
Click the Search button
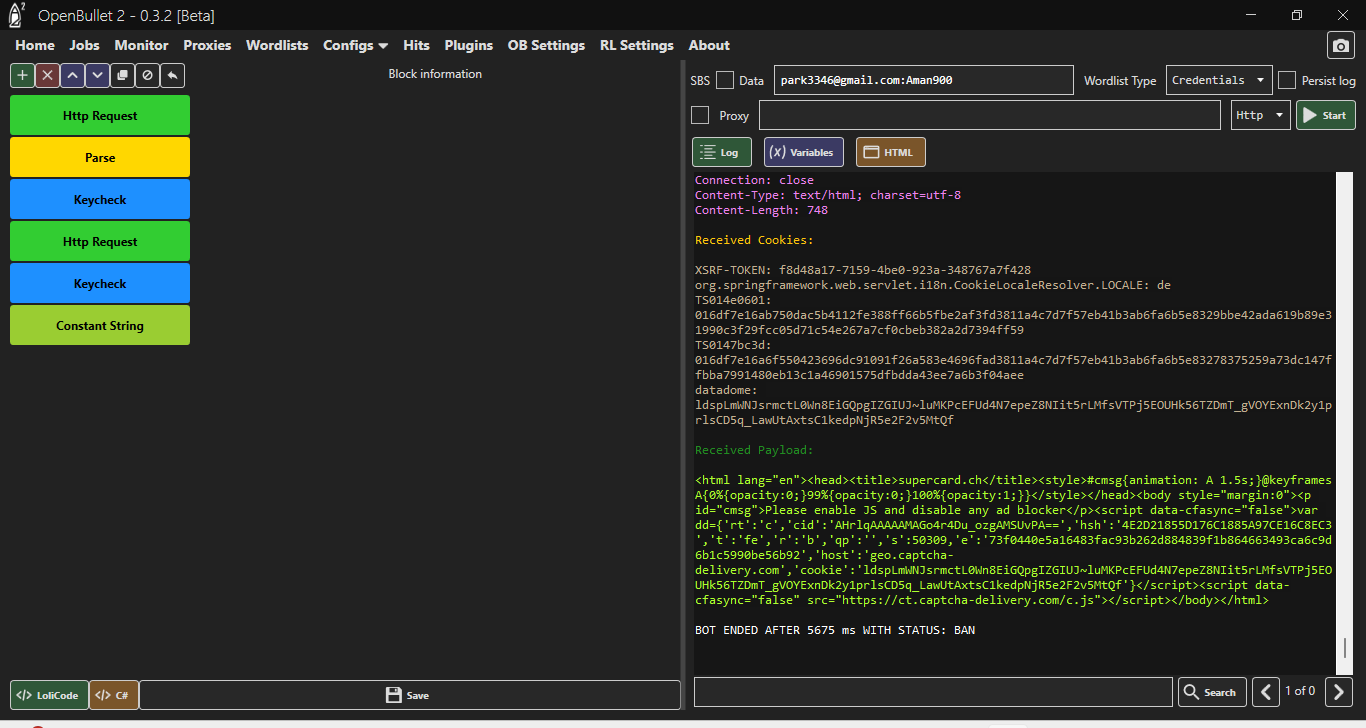pos(1211,692)
